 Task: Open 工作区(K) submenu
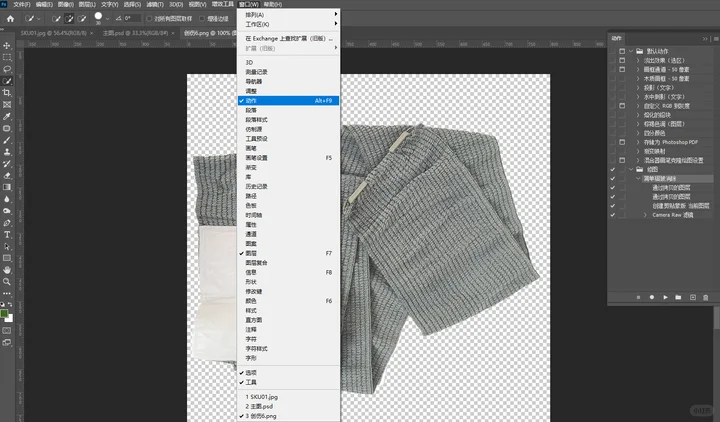[288, 24]
